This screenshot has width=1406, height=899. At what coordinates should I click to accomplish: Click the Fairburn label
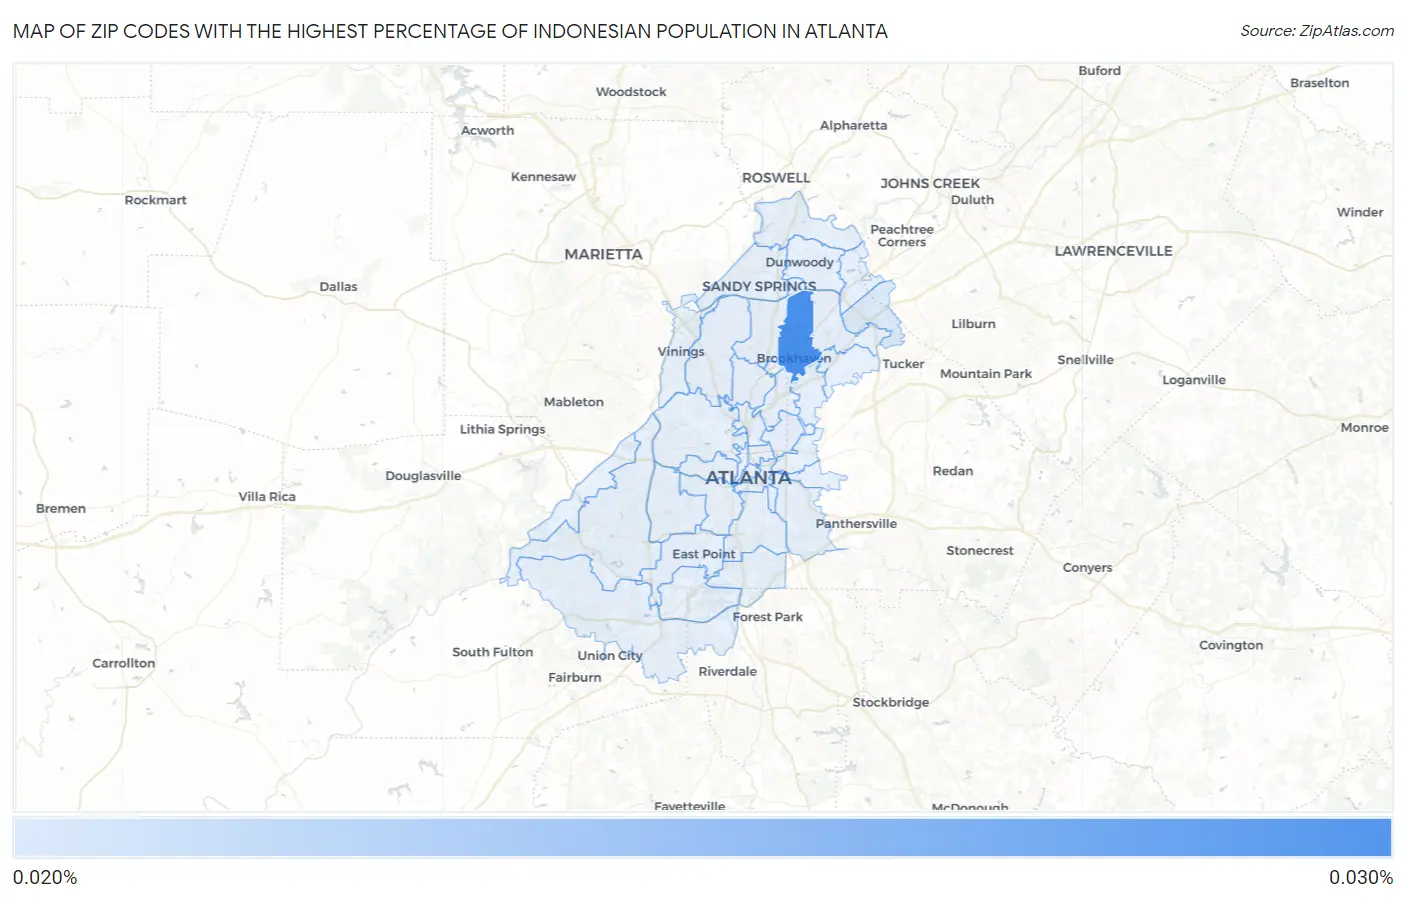(x=575, y=678)
